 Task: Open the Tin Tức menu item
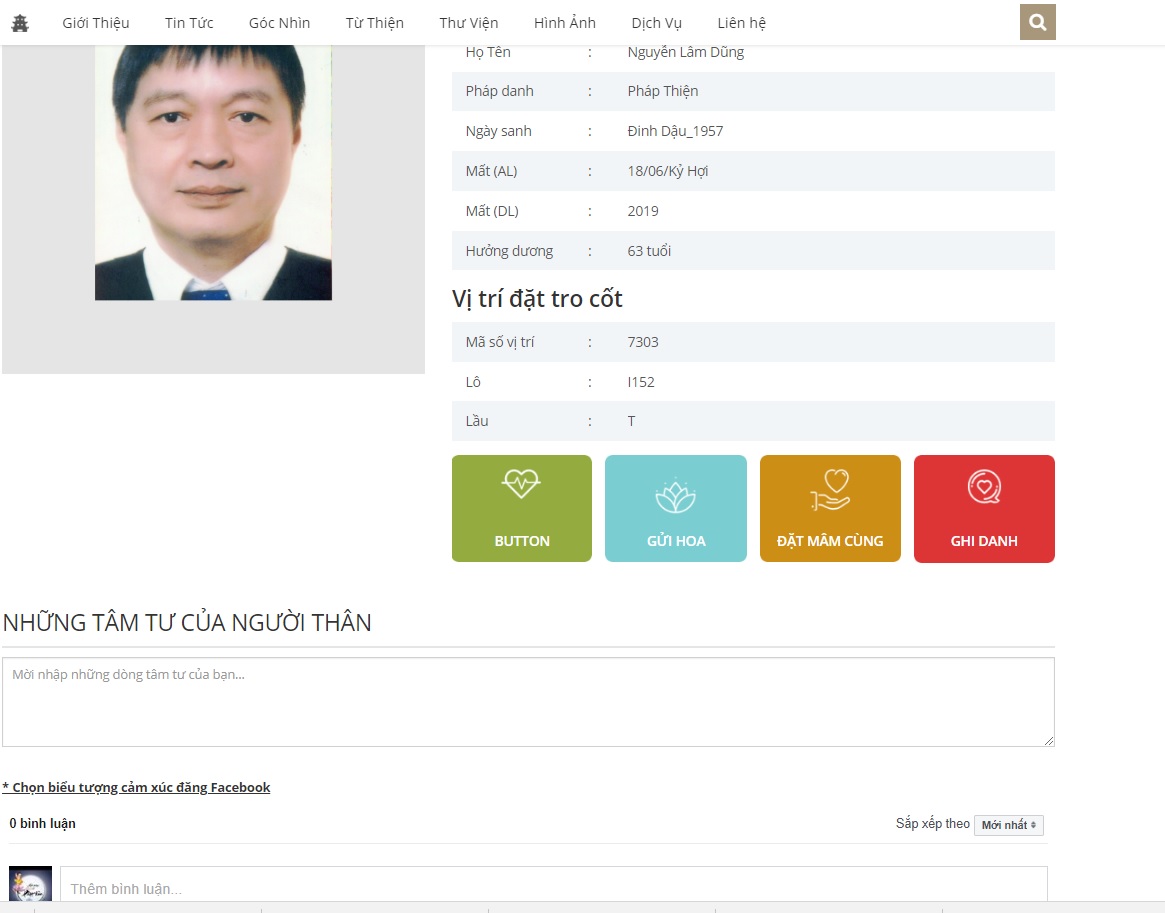[189, 23]
